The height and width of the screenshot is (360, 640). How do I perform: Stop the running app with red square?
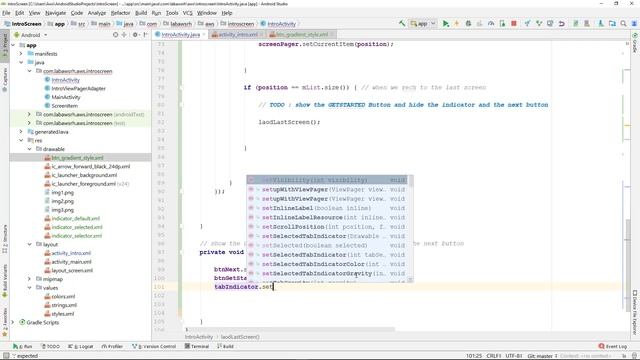pyautogui.click(x=514, y=24)
